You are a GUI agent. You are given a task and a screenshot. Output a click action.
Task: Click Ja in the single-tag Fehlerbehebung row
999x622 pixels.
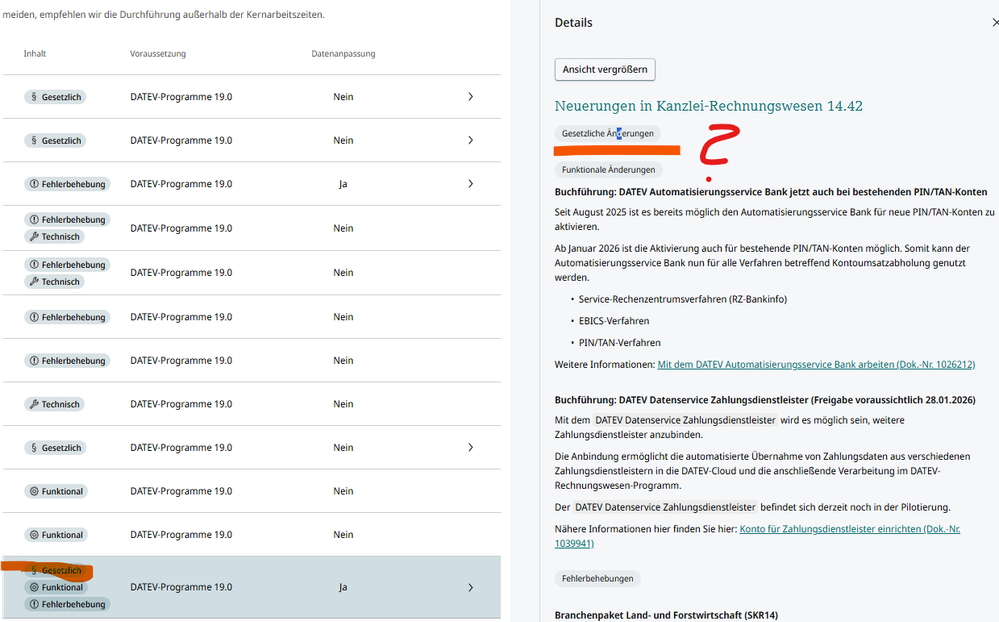click(x=343, y=184)
